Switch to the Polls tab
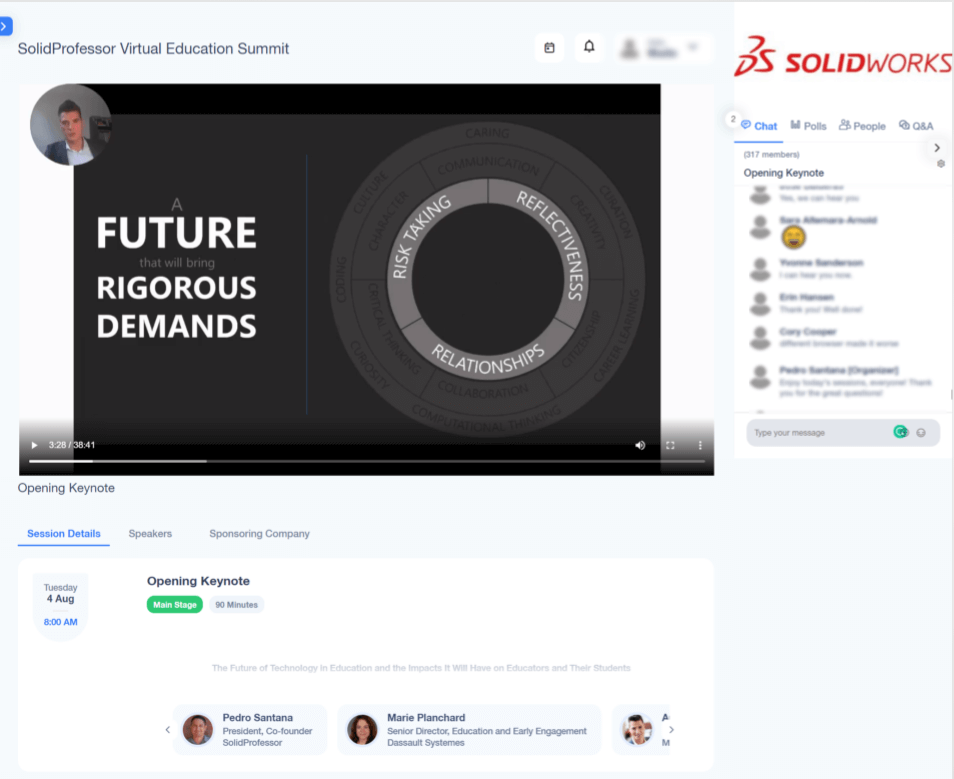 [x=808, y=126]
